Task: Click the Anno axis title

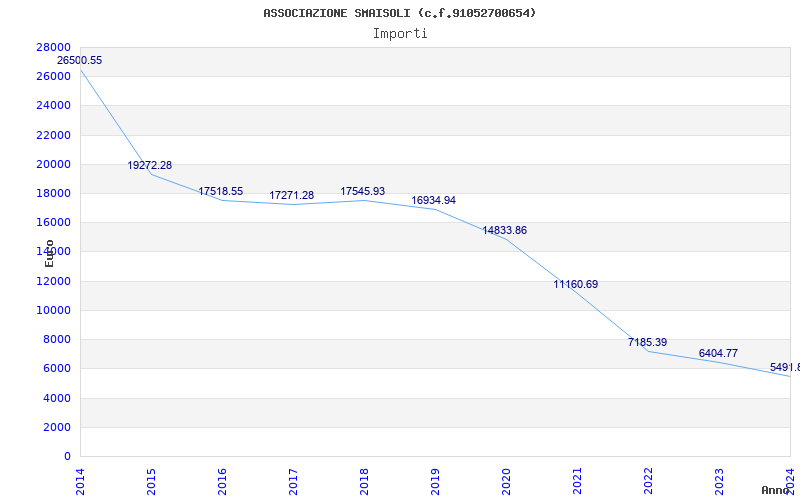Action: pos(775,490)
